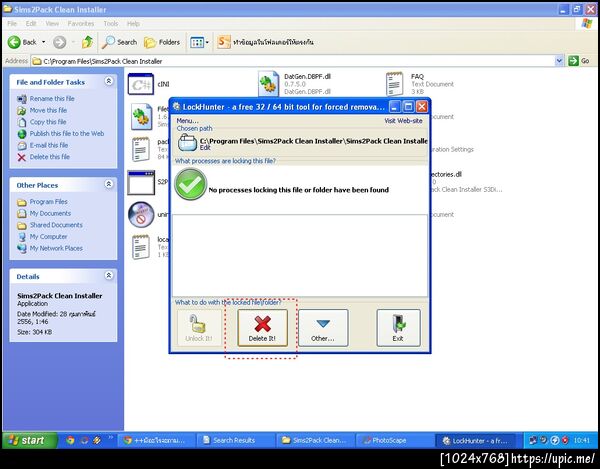
Task: Switch to PhotoScape taskbar item
Action: tap(395, 440)
